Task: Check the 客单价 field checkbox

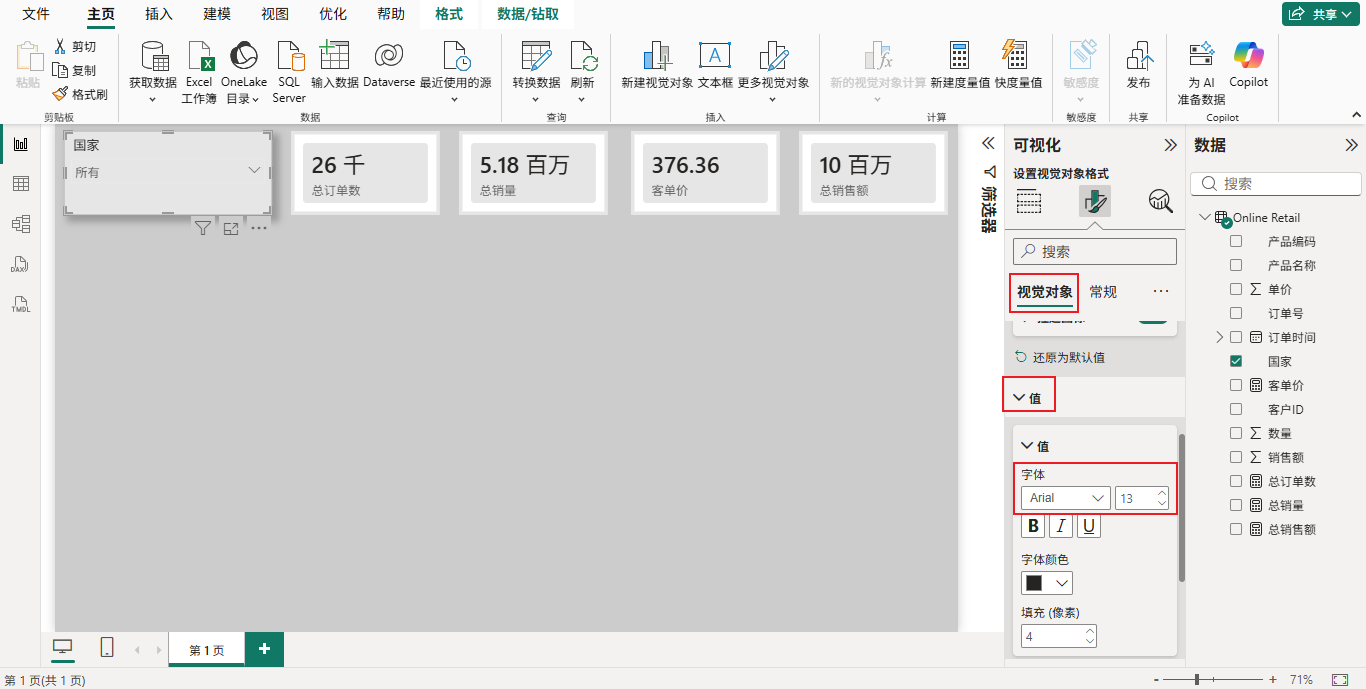Action: click(x=1236, y=385)
